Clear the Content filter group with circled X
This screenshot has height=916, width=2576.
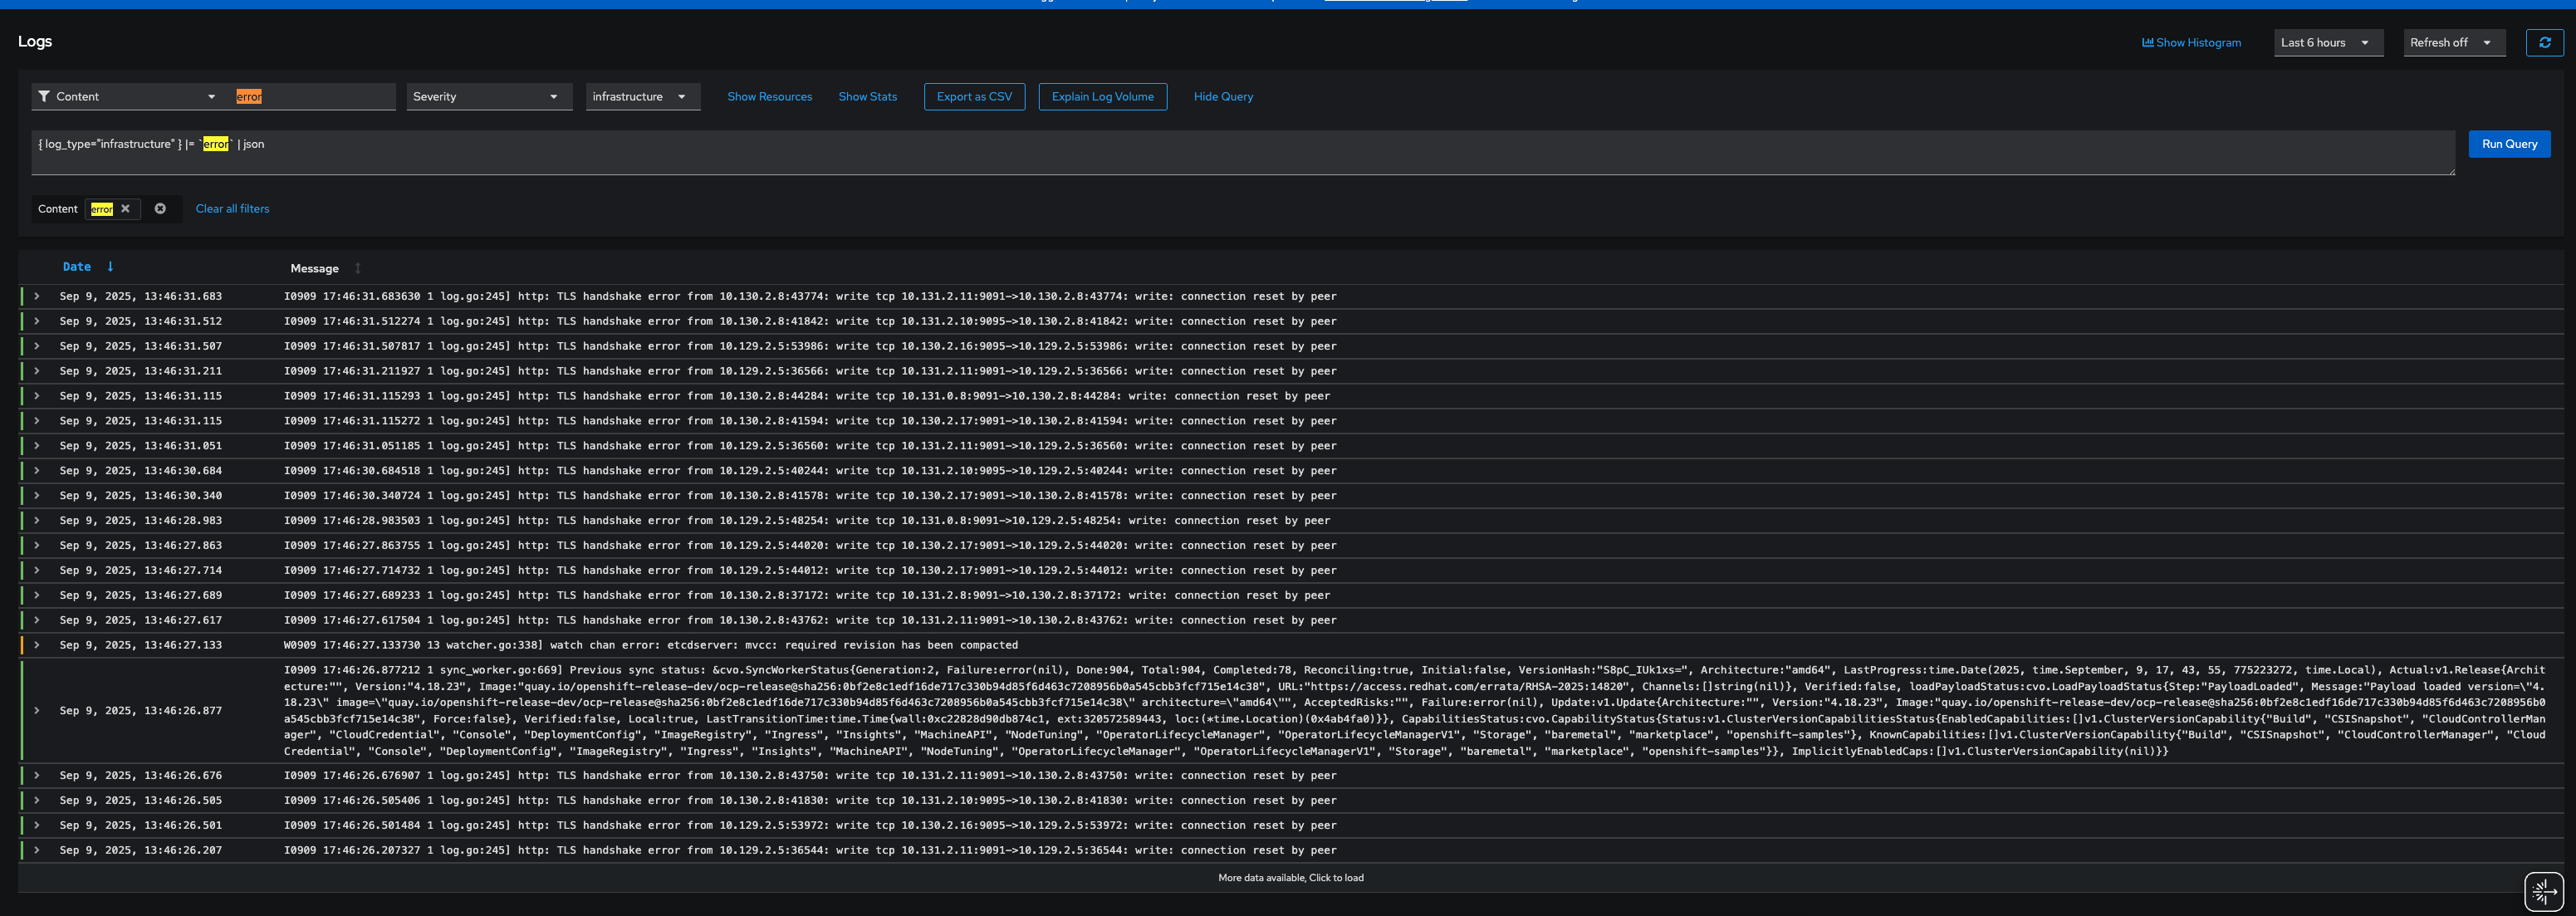(x=160, y=209)
